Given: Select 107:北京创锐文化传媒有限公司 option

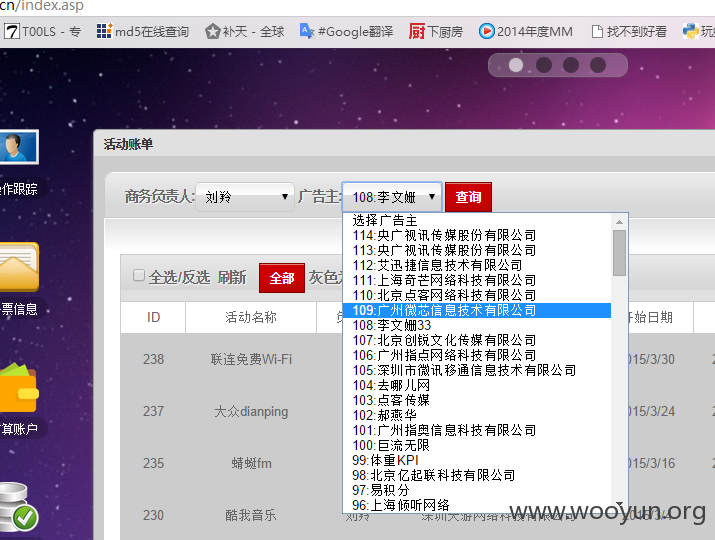Looking at the screenshot, I should (477, 340).
